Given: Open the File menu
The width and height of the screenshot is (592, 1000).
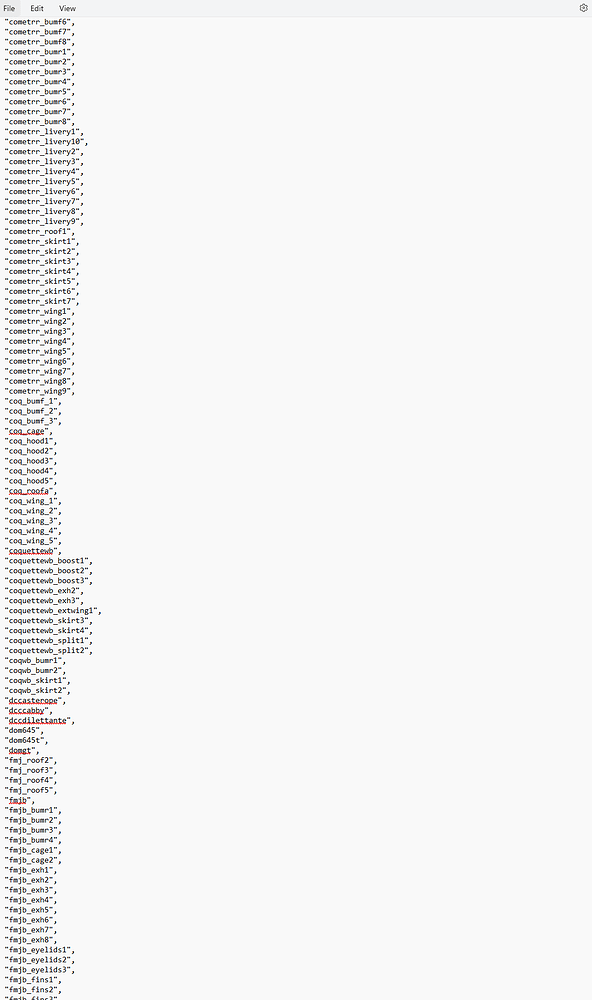Looking at the screenshot, I should [x=9, y=8].
